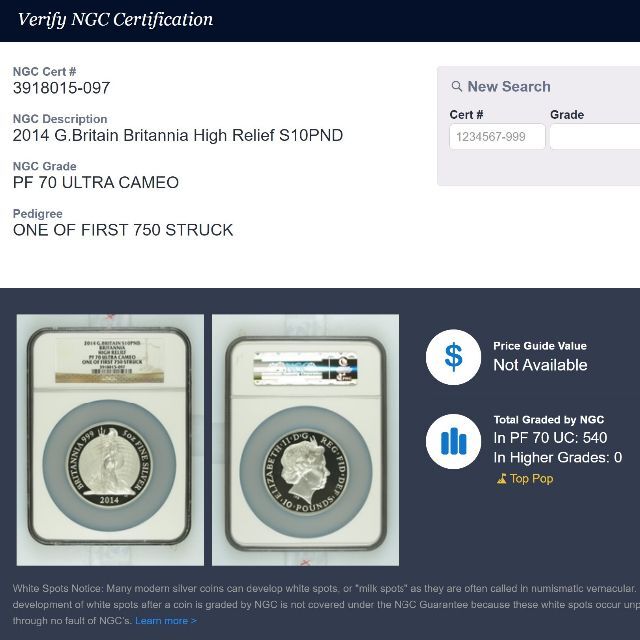Click the Top Pop trophy icon
Screen dimensions: 640x640
point(502,478)
